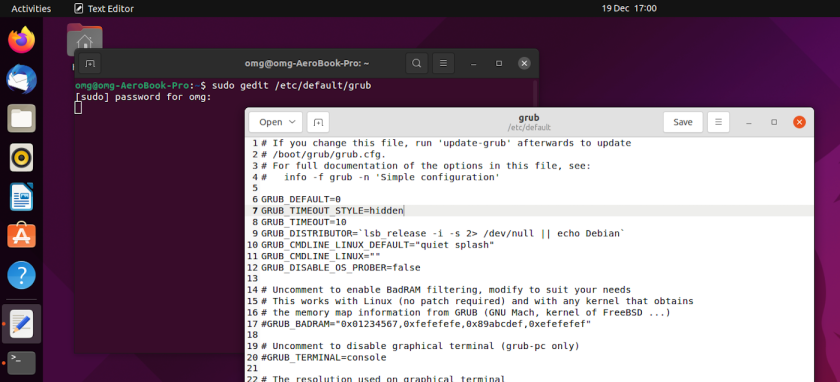Create new document in gedit
This screenshot has width=840, height=382.
pos(318,122)
